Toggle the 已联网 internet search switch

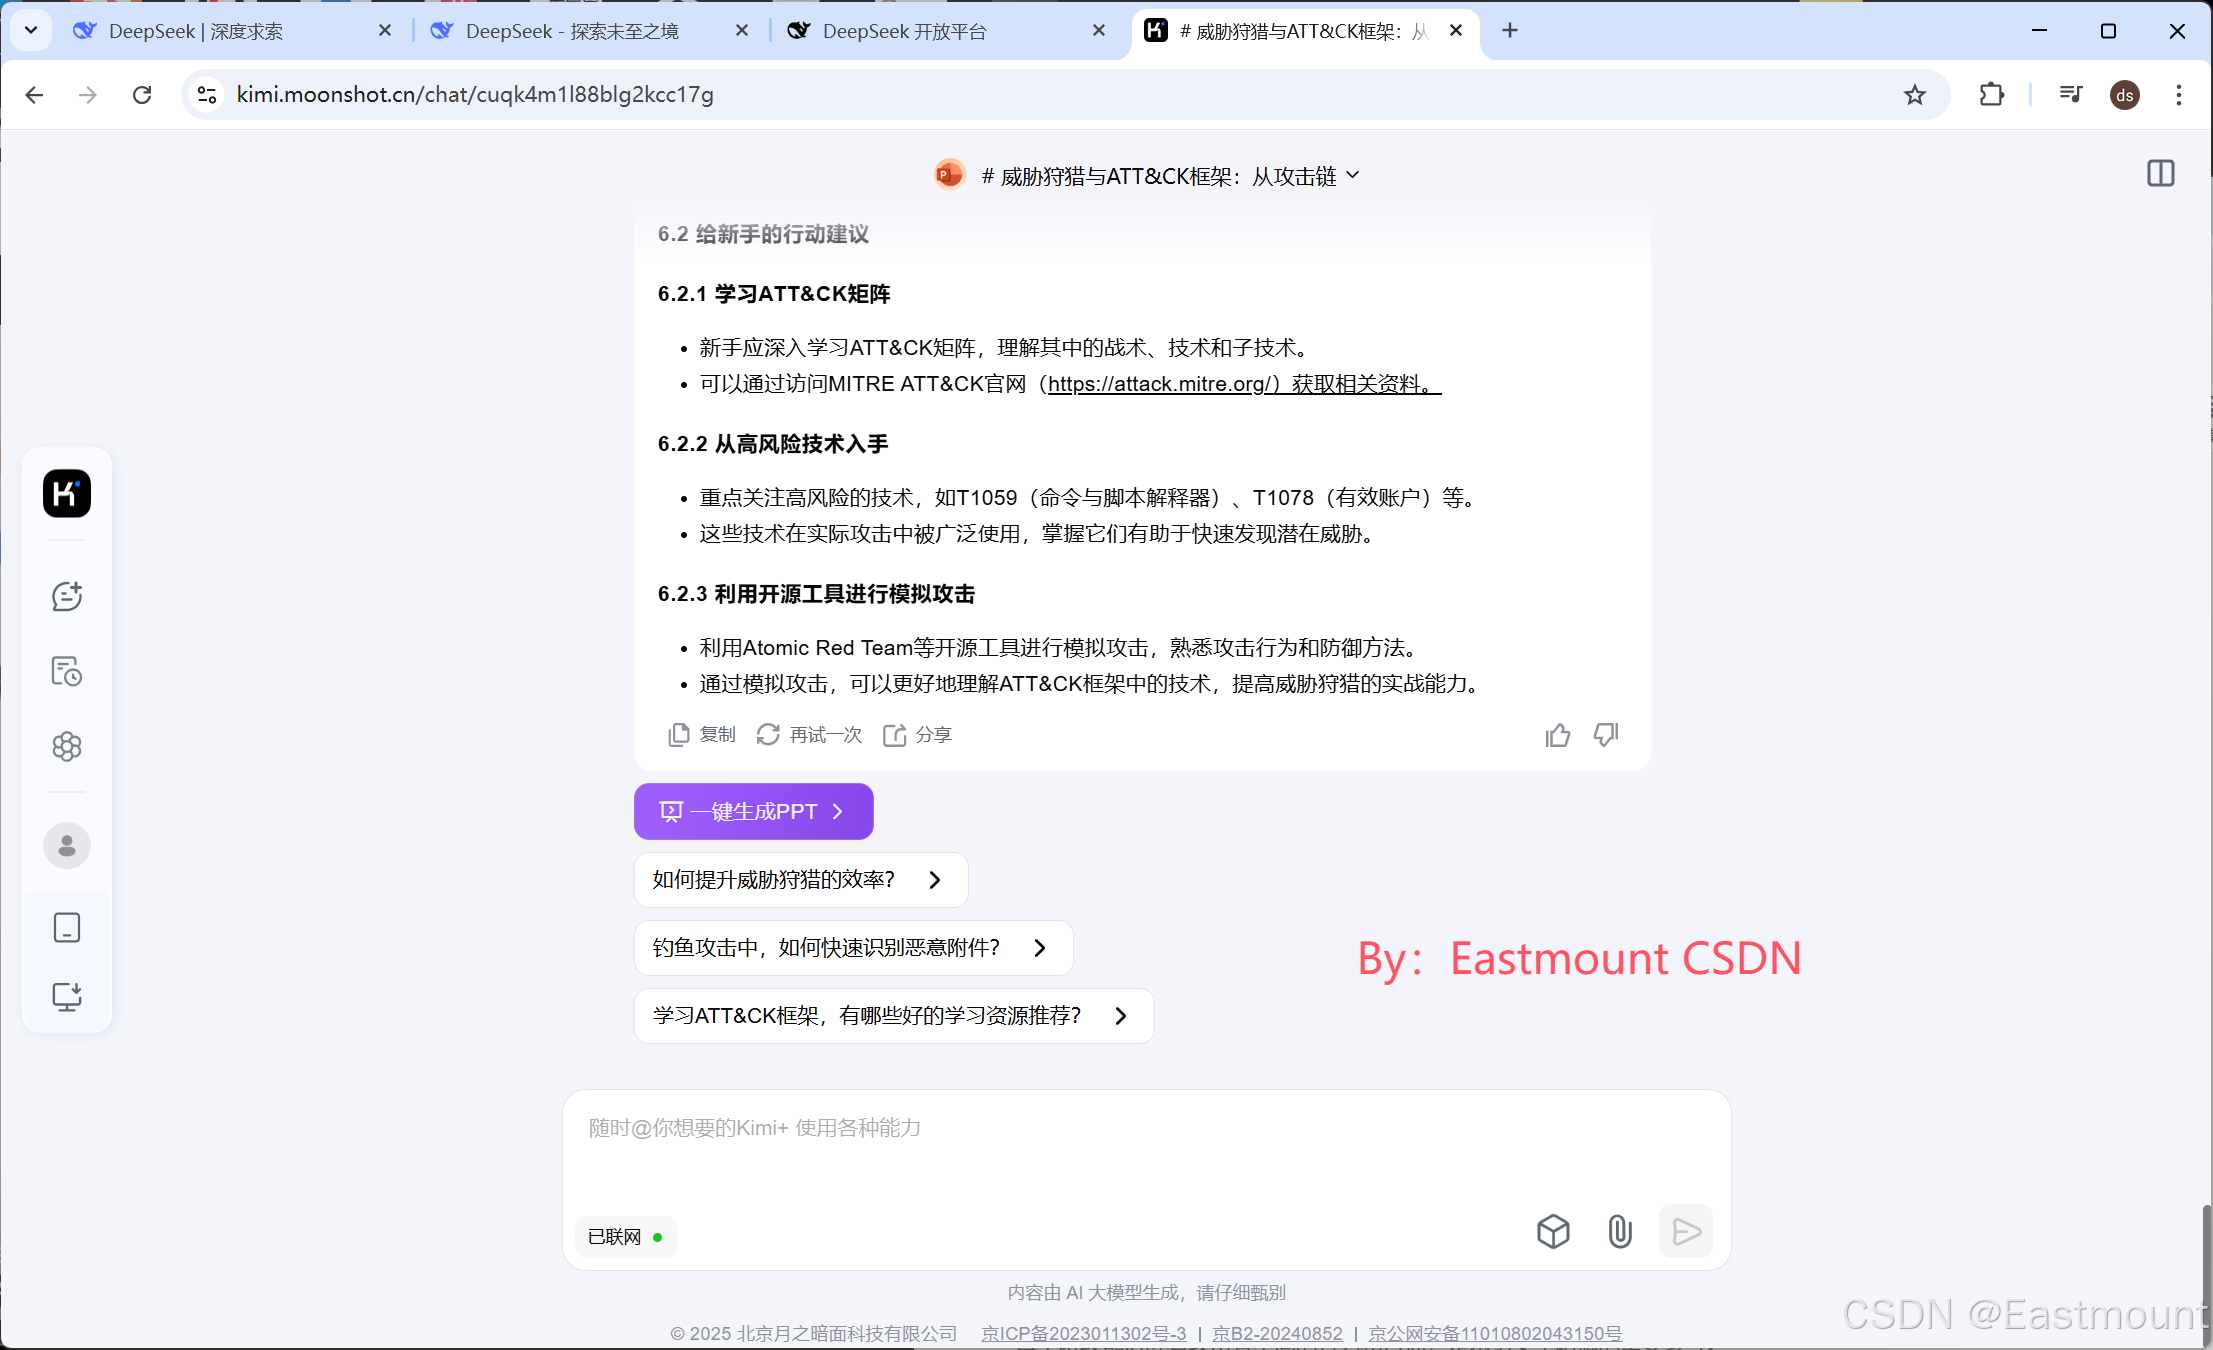(x=626, y=1237)
